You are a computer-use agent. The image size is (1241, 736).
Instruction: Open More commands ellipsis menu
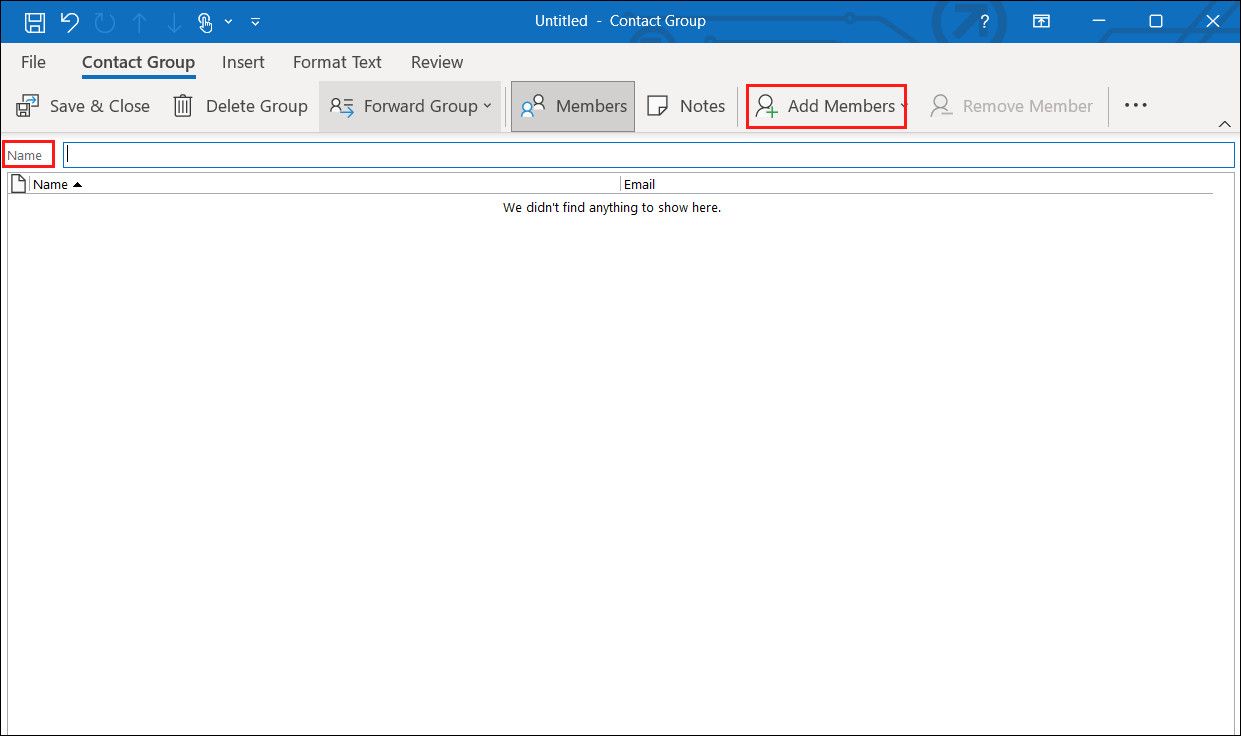pos(1135,106)
